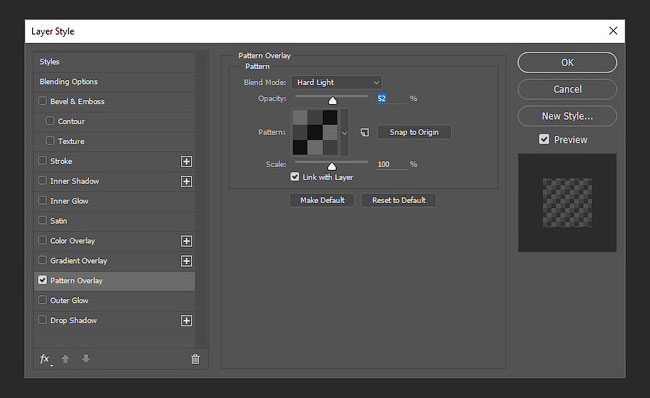
Task: Enable the Satin checkbox
Action: [x=42, y=220]
